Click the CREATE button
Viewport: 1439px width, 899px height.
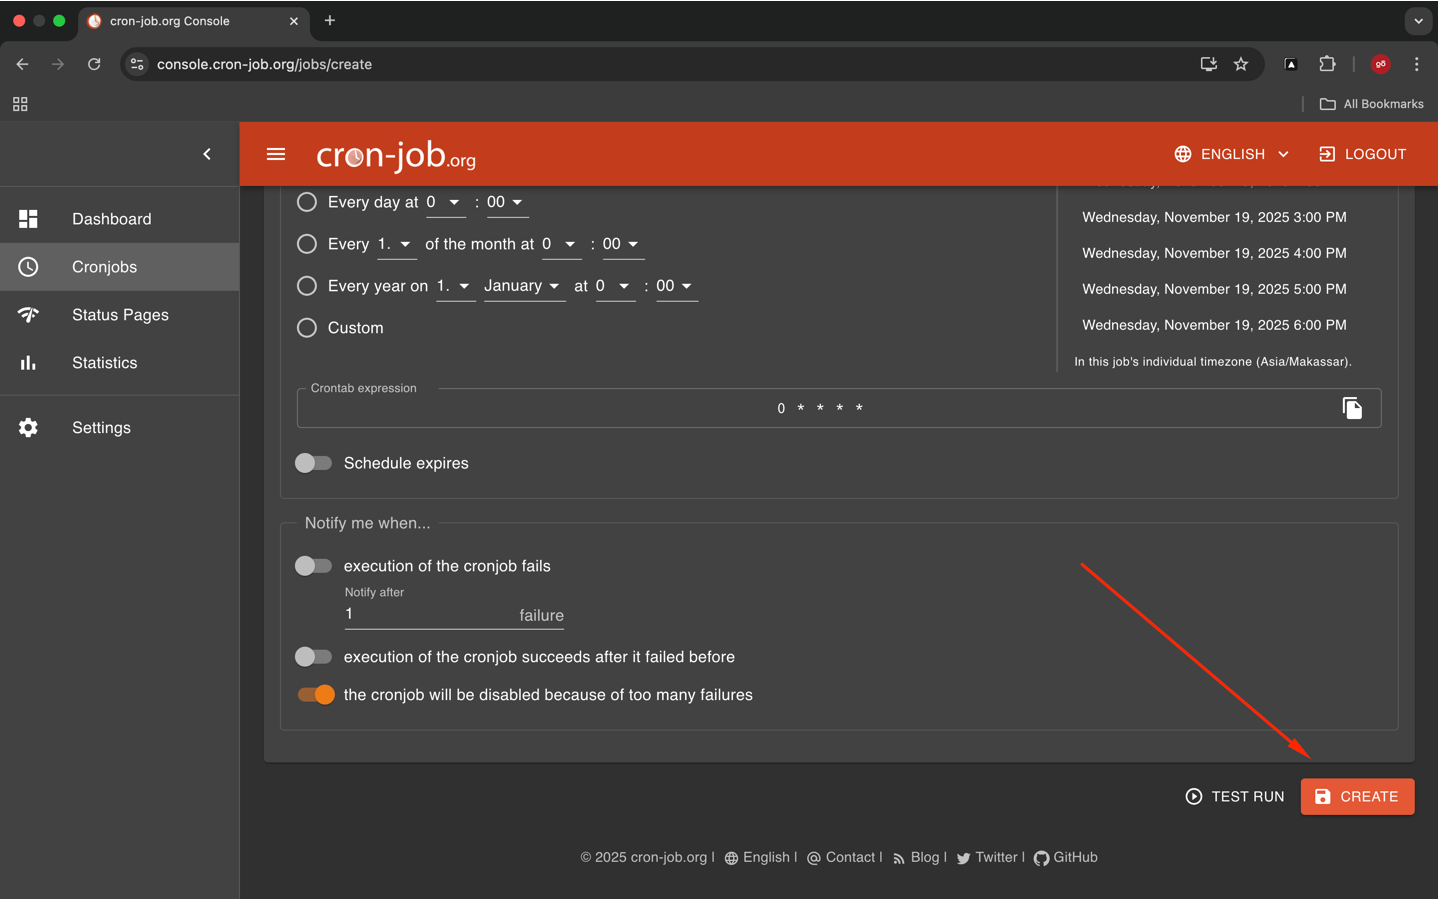click(x=1357, y=797)
